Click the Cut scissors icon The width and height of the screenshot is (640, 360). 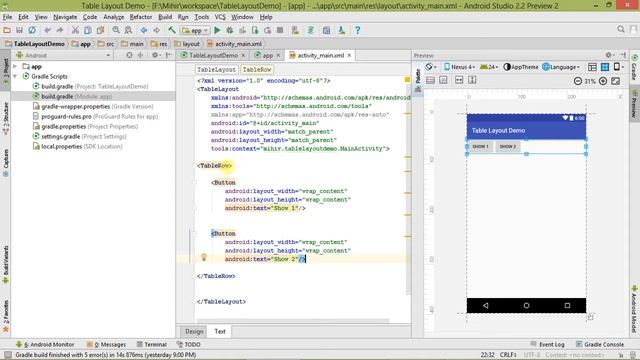click(x=75, y=30)
